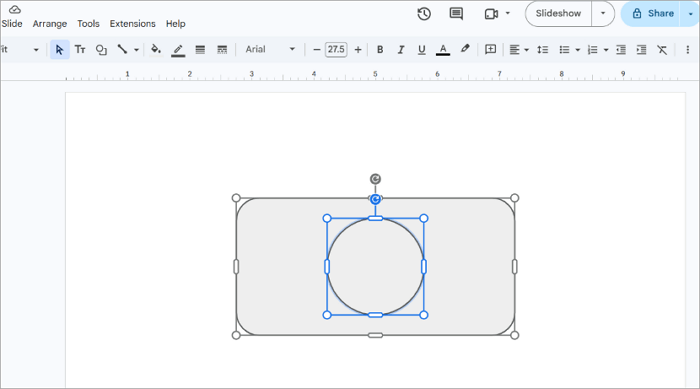This screenshot has width=700, height=389.
Task: Select the circle shape on slide
Action: [375, 267]
